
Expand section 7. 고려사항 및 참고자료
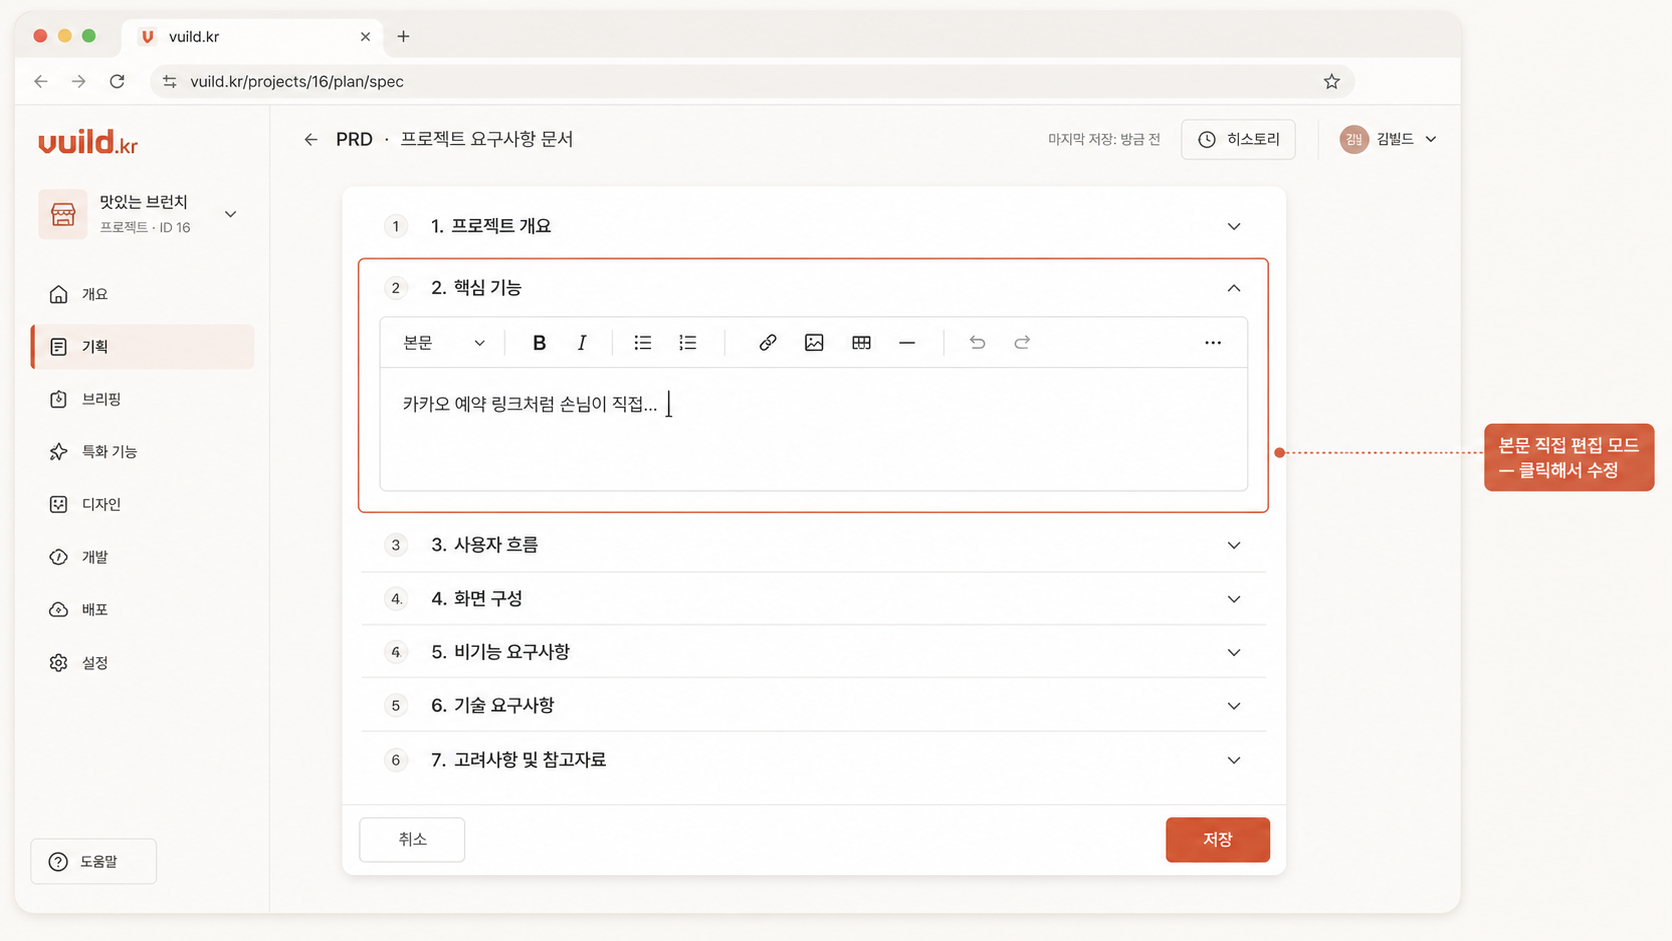[813, 760]
